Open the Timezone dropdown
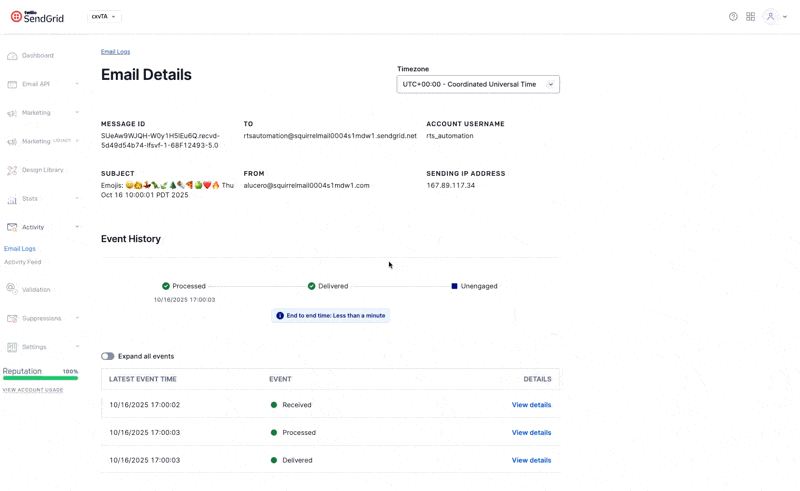 pos(478,85)
